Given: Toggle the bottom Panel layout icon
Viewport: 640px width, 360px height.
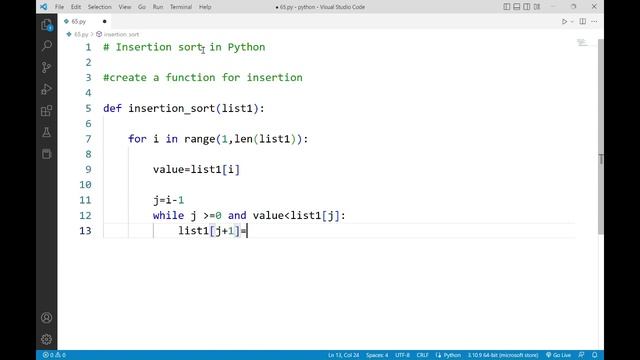Looking at the screenshot, I should tap(517, 7).
